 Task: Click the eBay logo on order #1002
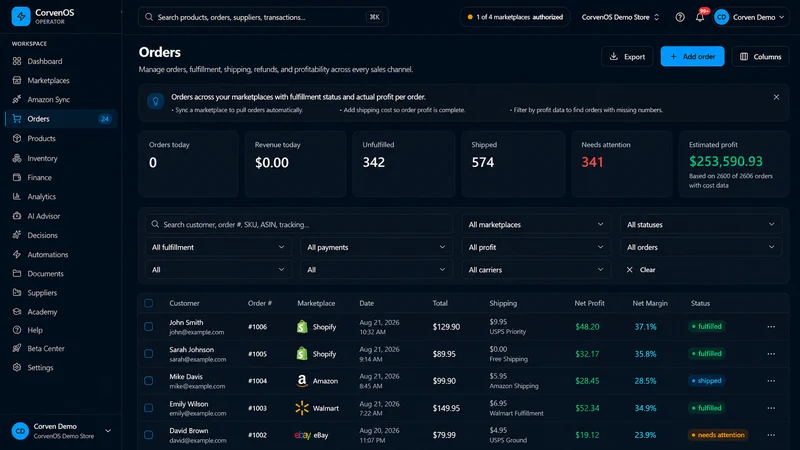(303, 435)
